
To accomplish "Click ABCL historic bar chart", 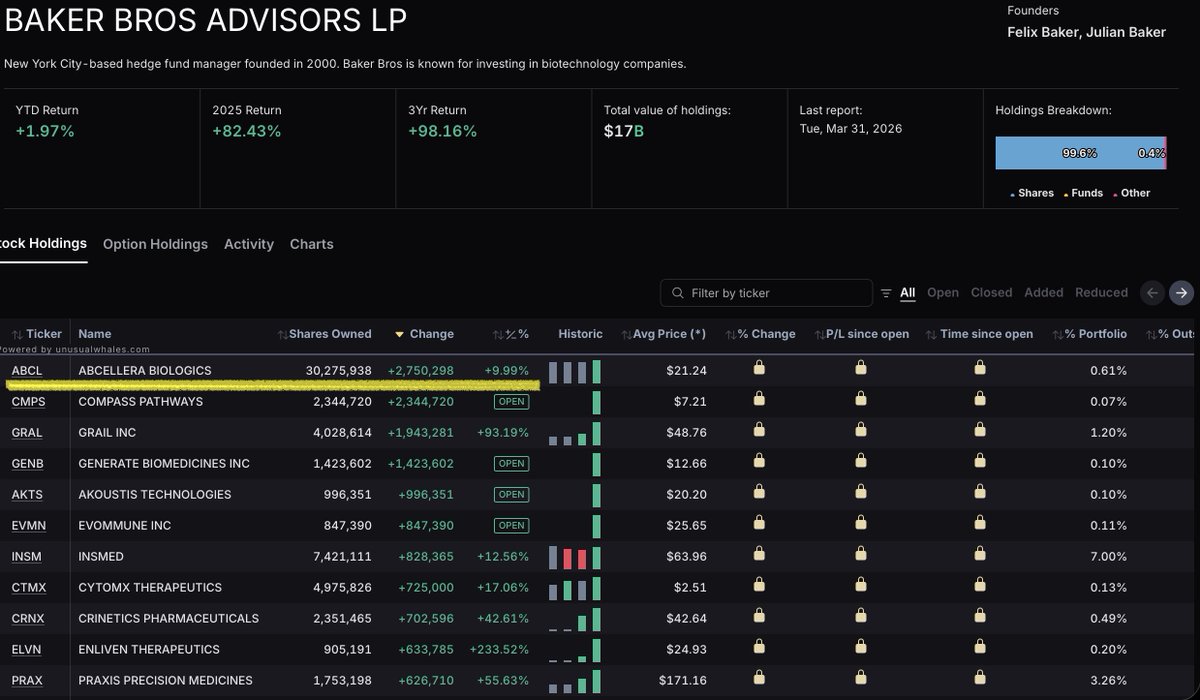I will pos(575,372).
